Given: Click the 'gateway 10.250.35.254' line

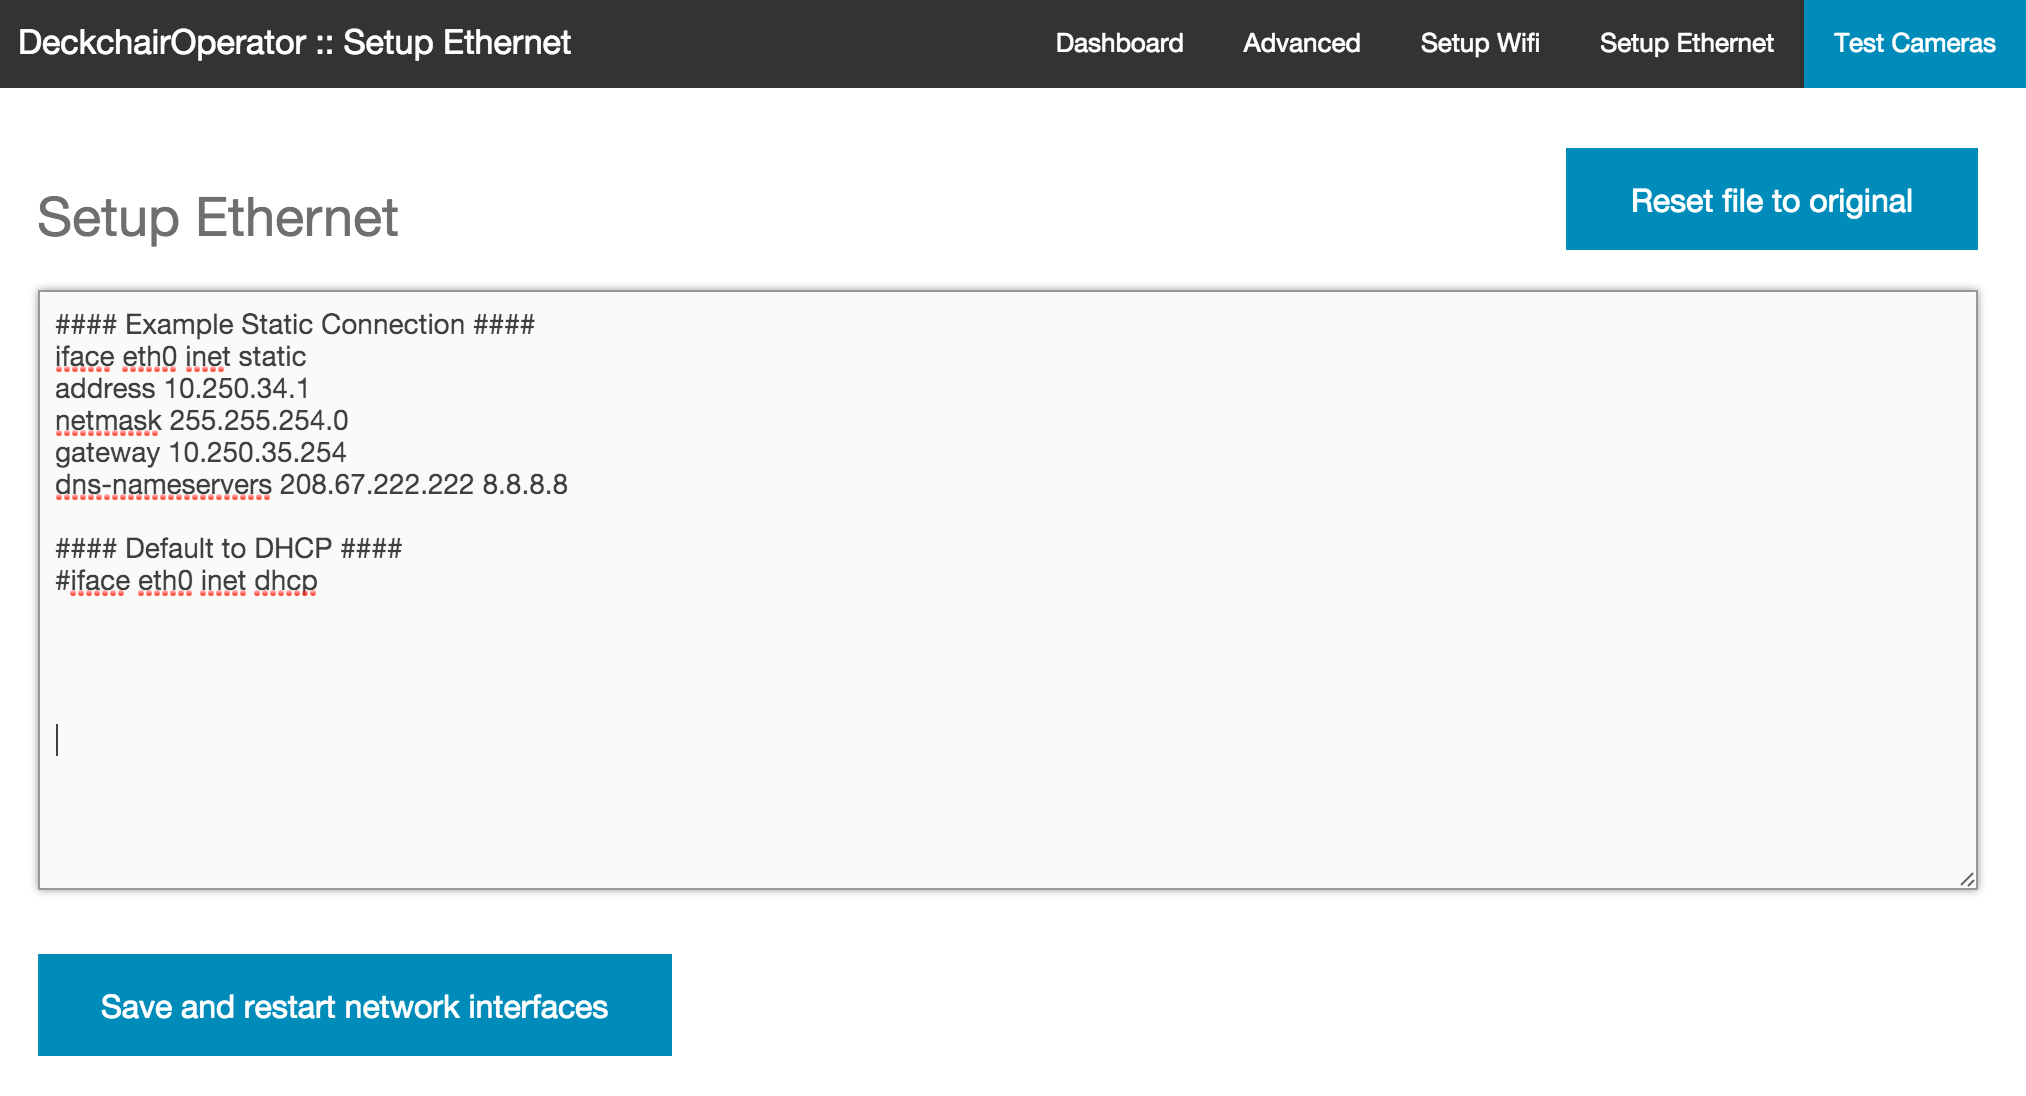Looking at the screenshot, I should point(200,452).
